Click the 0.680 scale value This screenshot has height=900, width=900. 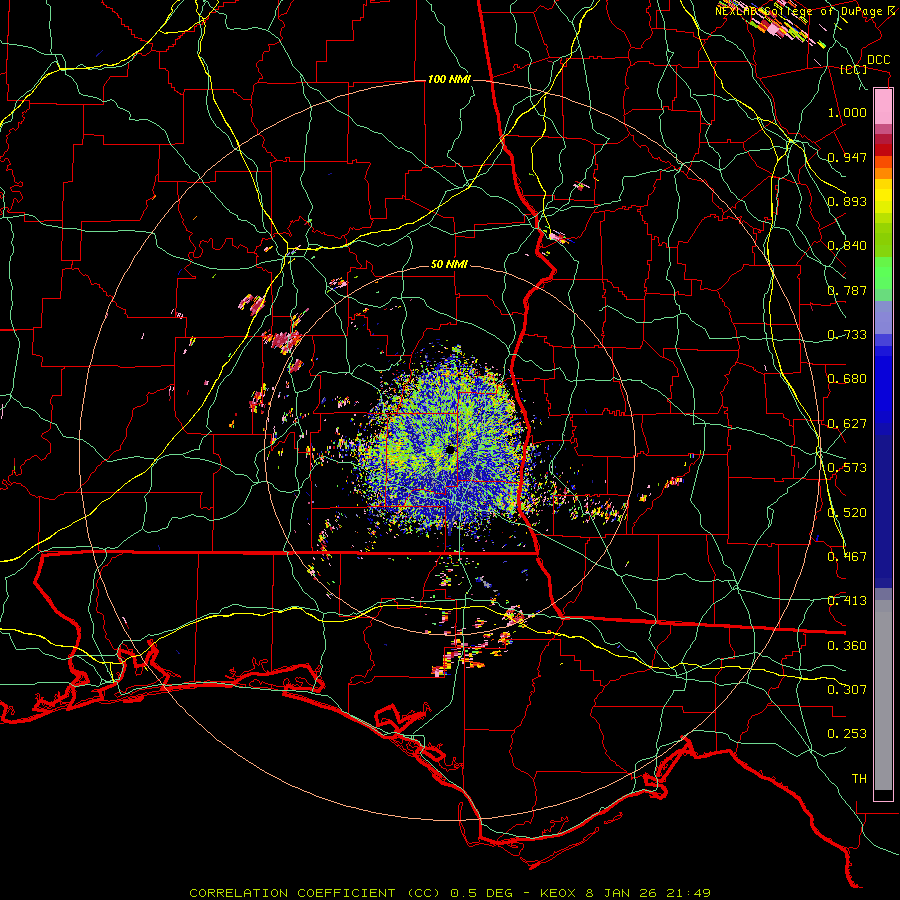click(847, 379)
